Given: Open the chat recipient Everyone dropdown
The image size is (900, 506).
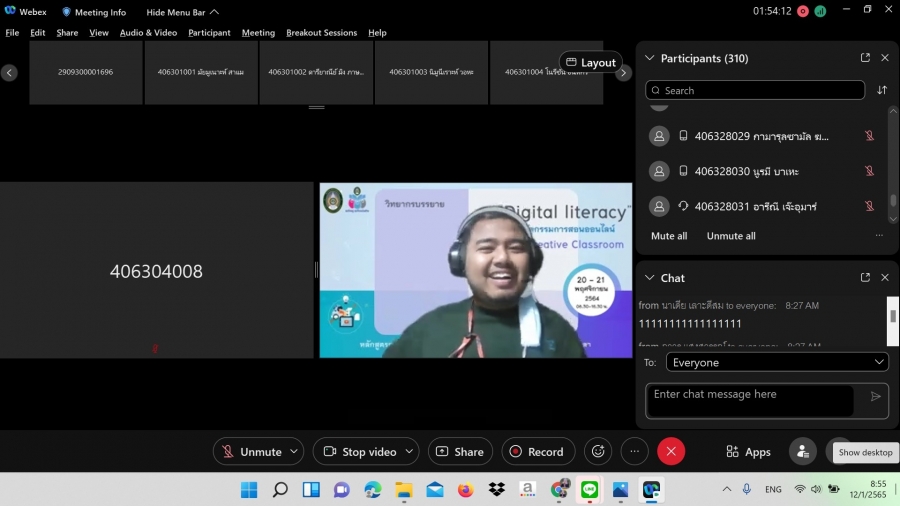Looking at the screenshot, I should tap(777, 362).
